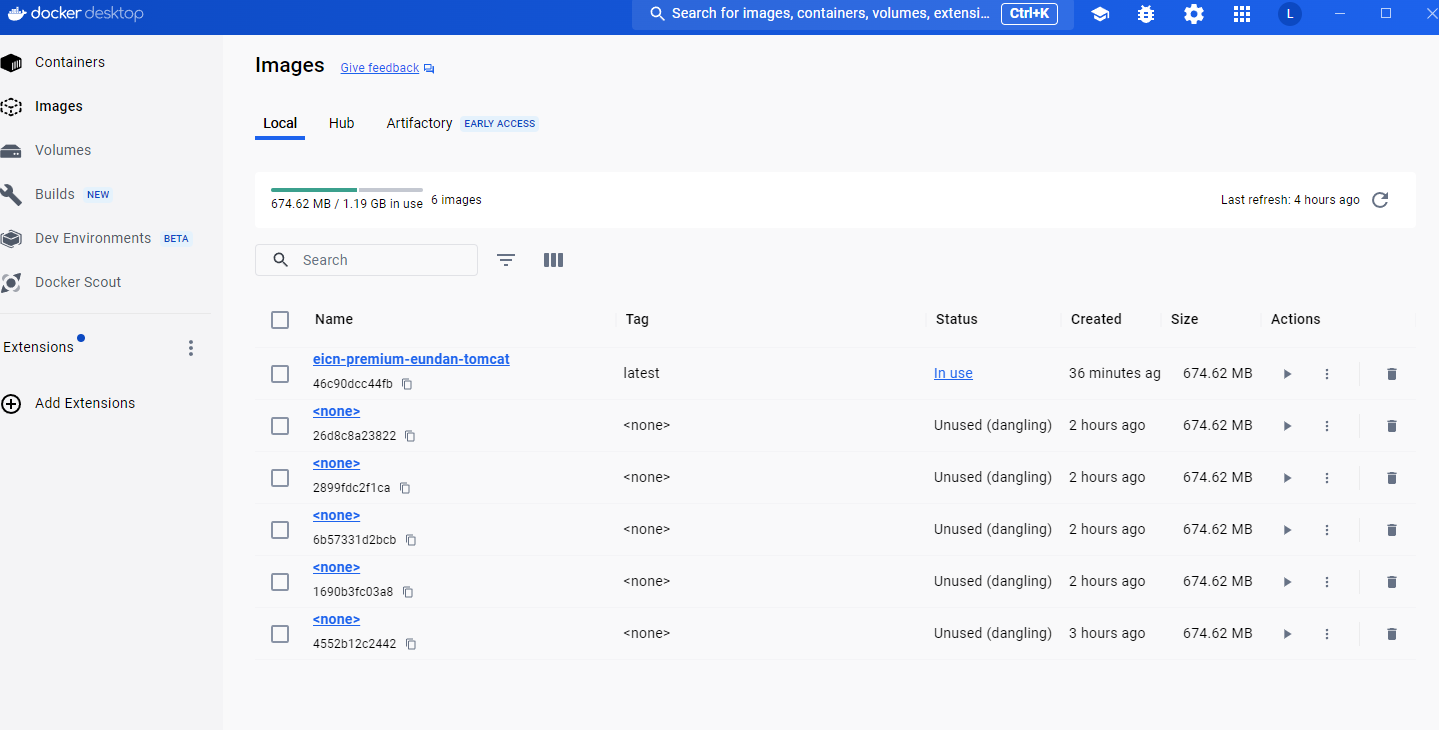
Task: Copy image ID 6b57331d2bcb
Action: pos(410,540)
